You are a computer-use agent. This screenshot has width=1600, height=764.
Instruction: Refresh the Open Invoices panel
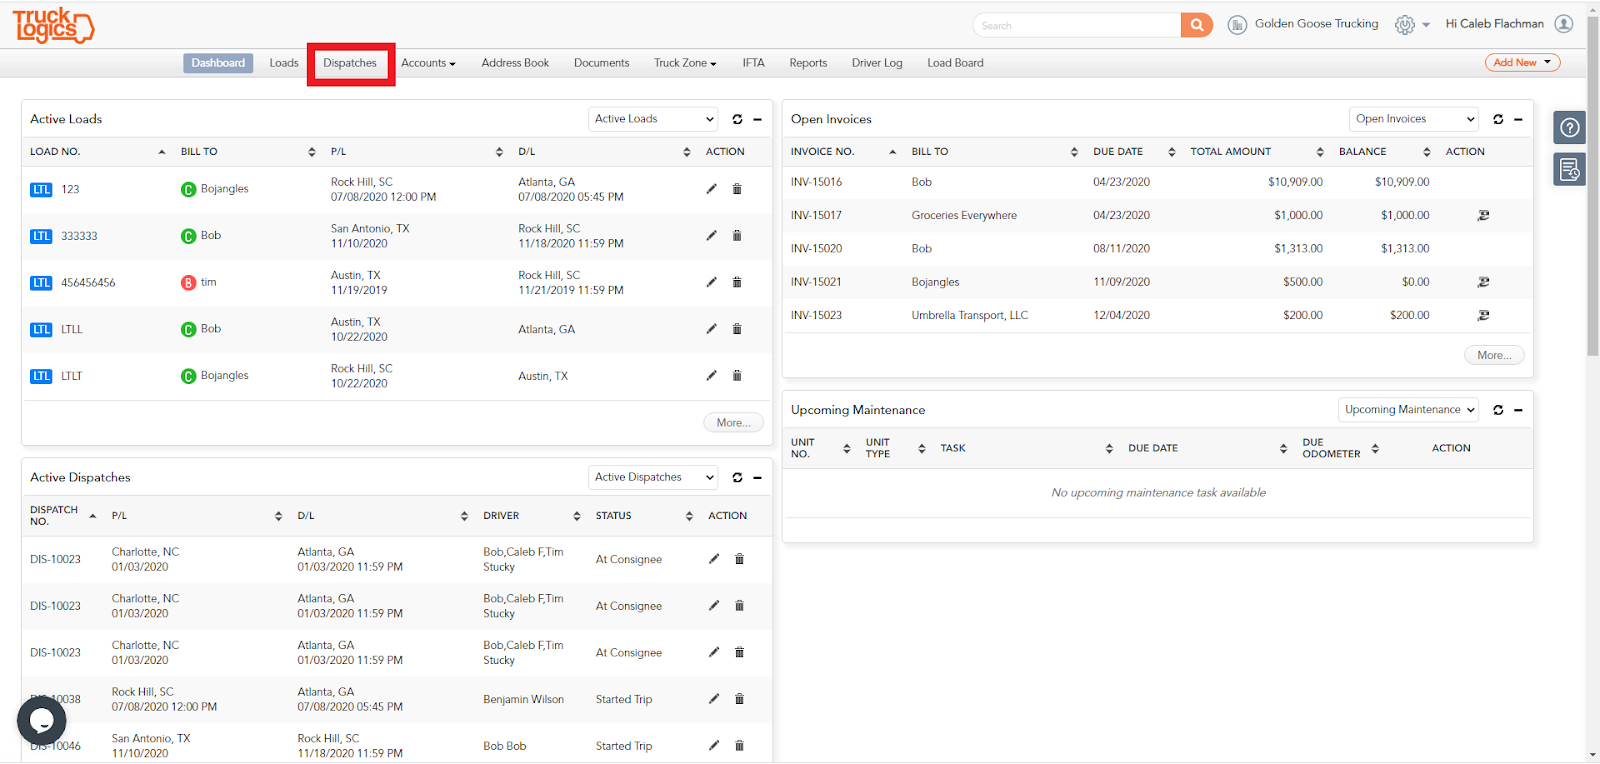pyautogui.click(x=1498, y=119)
